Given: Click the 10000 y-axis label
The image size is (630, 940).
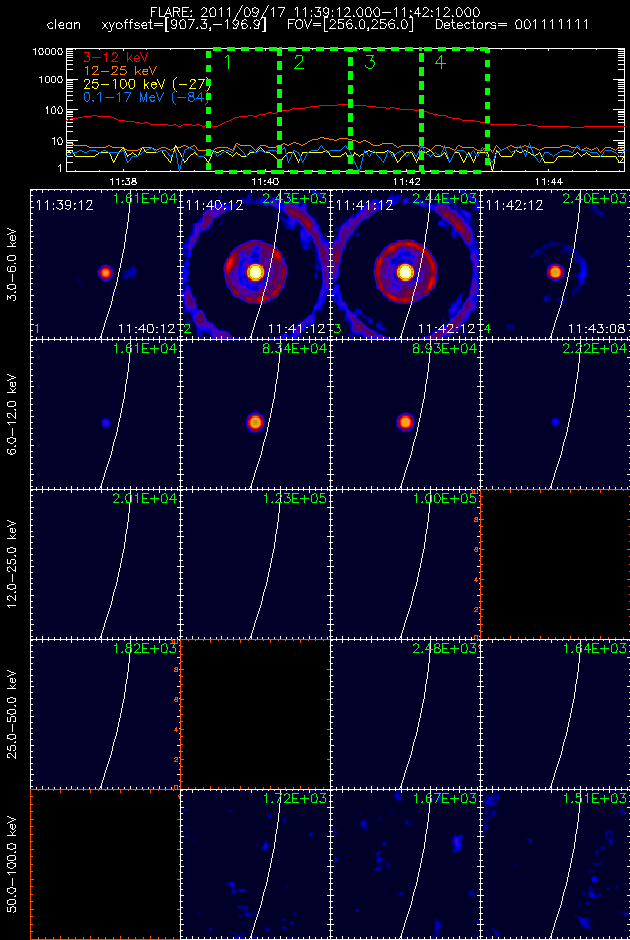Looking at the screenshot, I should (49, 53).
